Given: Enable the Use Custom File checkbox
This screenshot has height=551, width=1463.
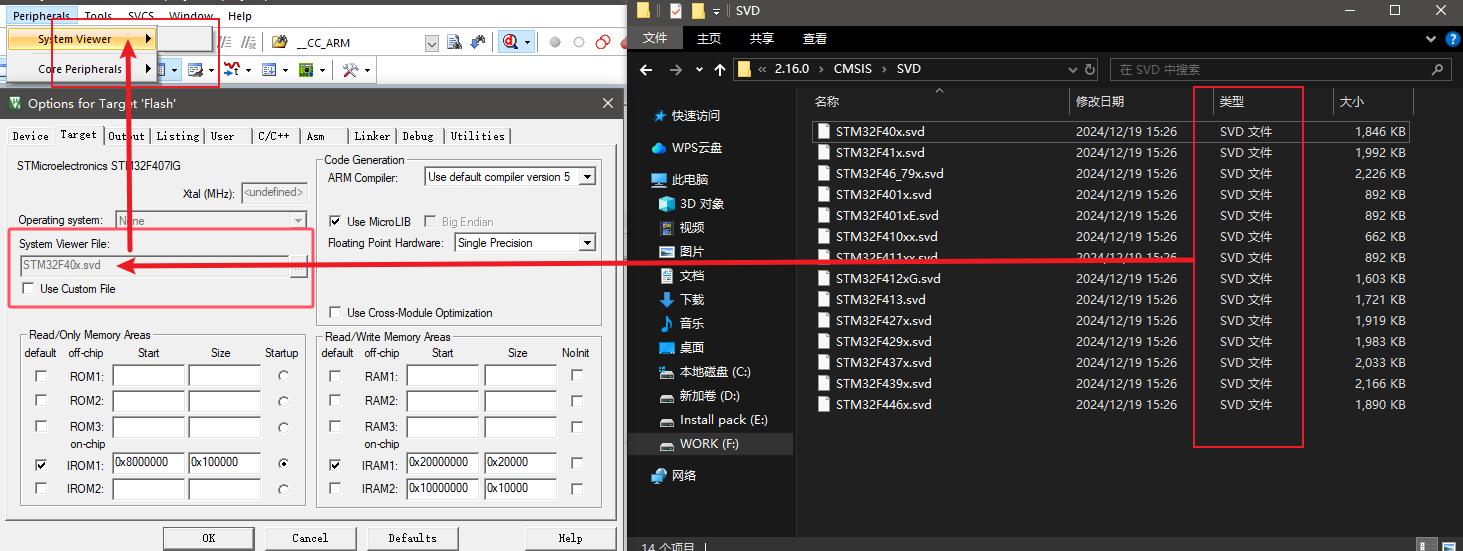Looking at the screenshot, I should pos(28,289).
